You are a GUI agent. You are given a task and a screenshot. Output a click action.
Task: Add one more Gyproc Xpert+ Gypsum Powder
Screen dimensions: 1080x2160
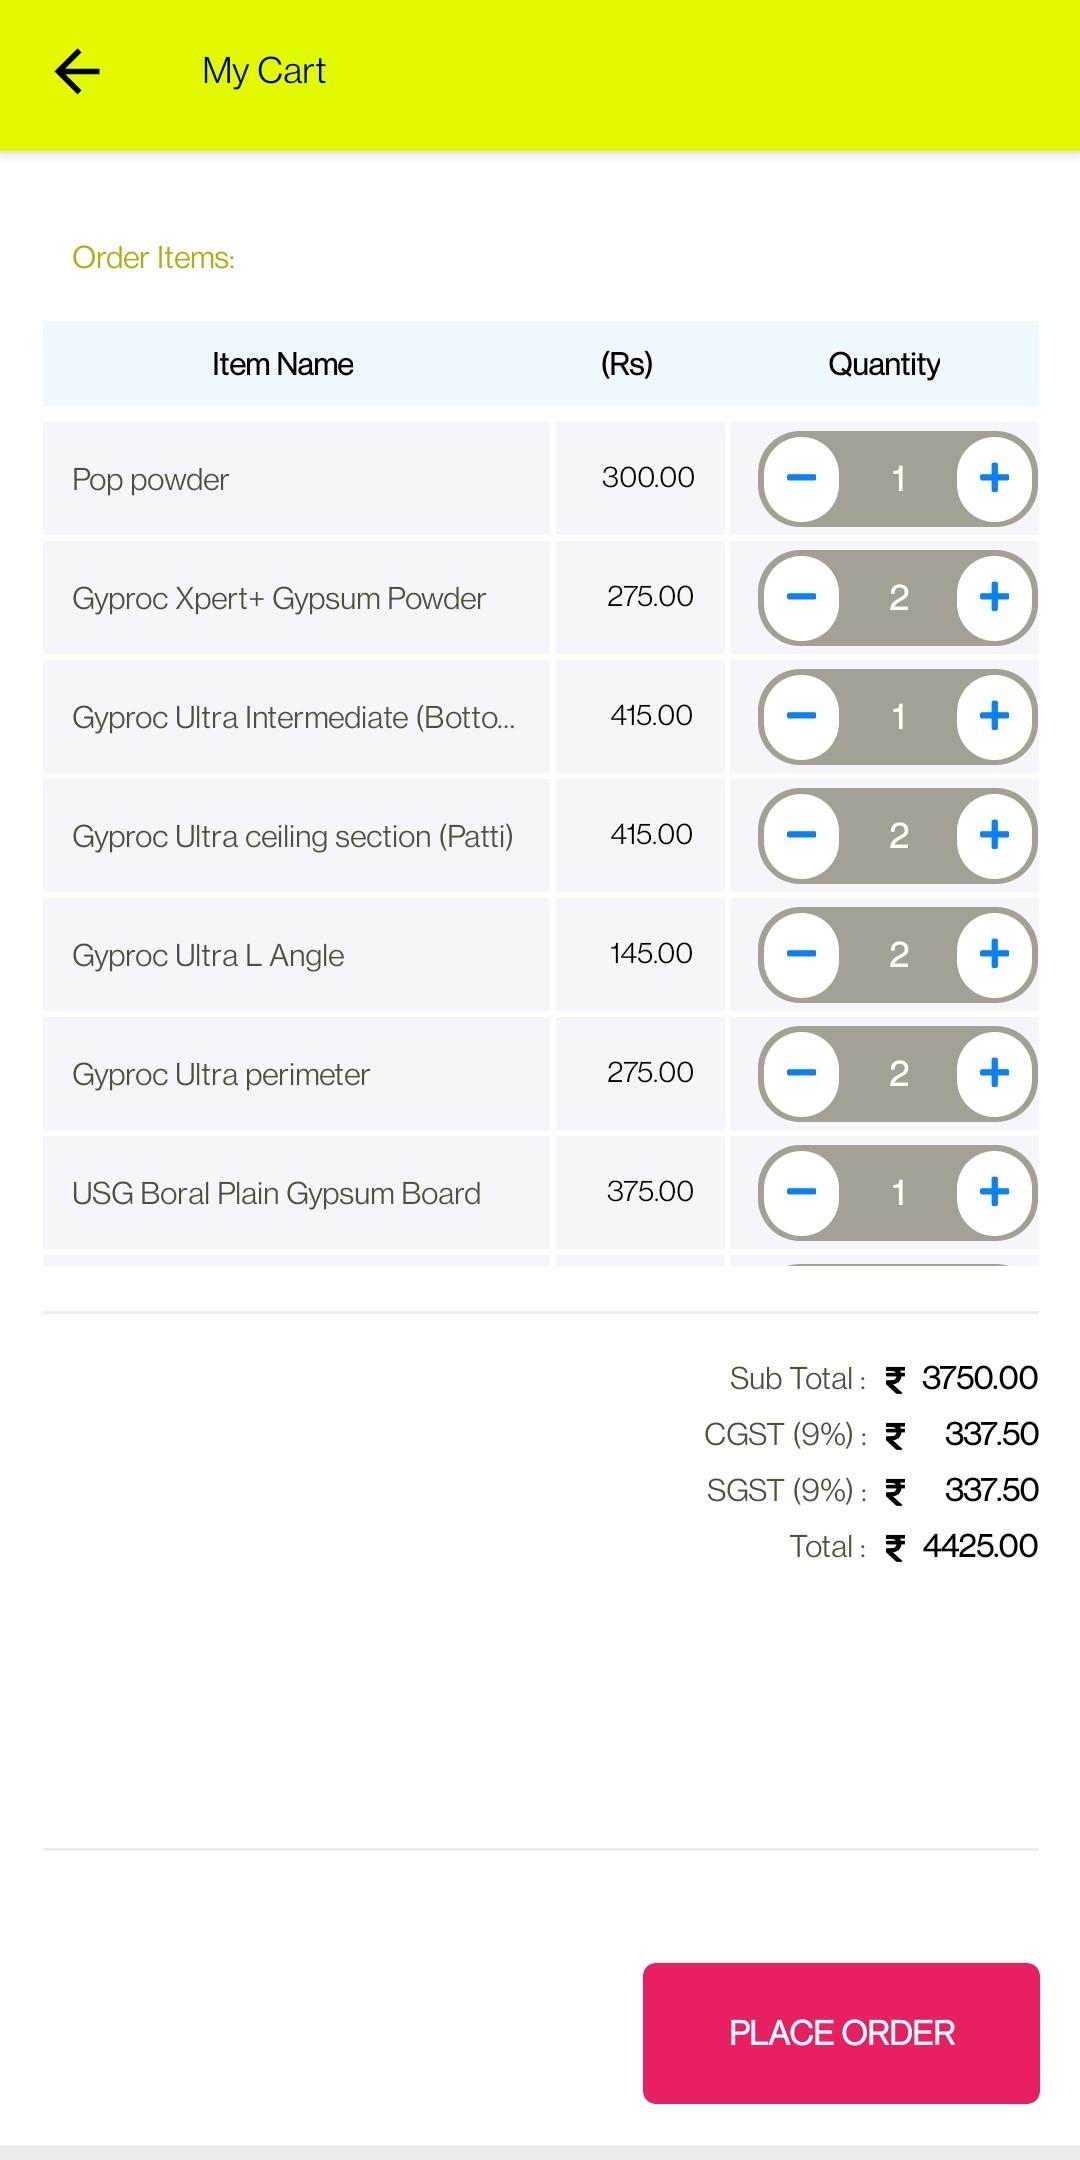coord(994,597)
